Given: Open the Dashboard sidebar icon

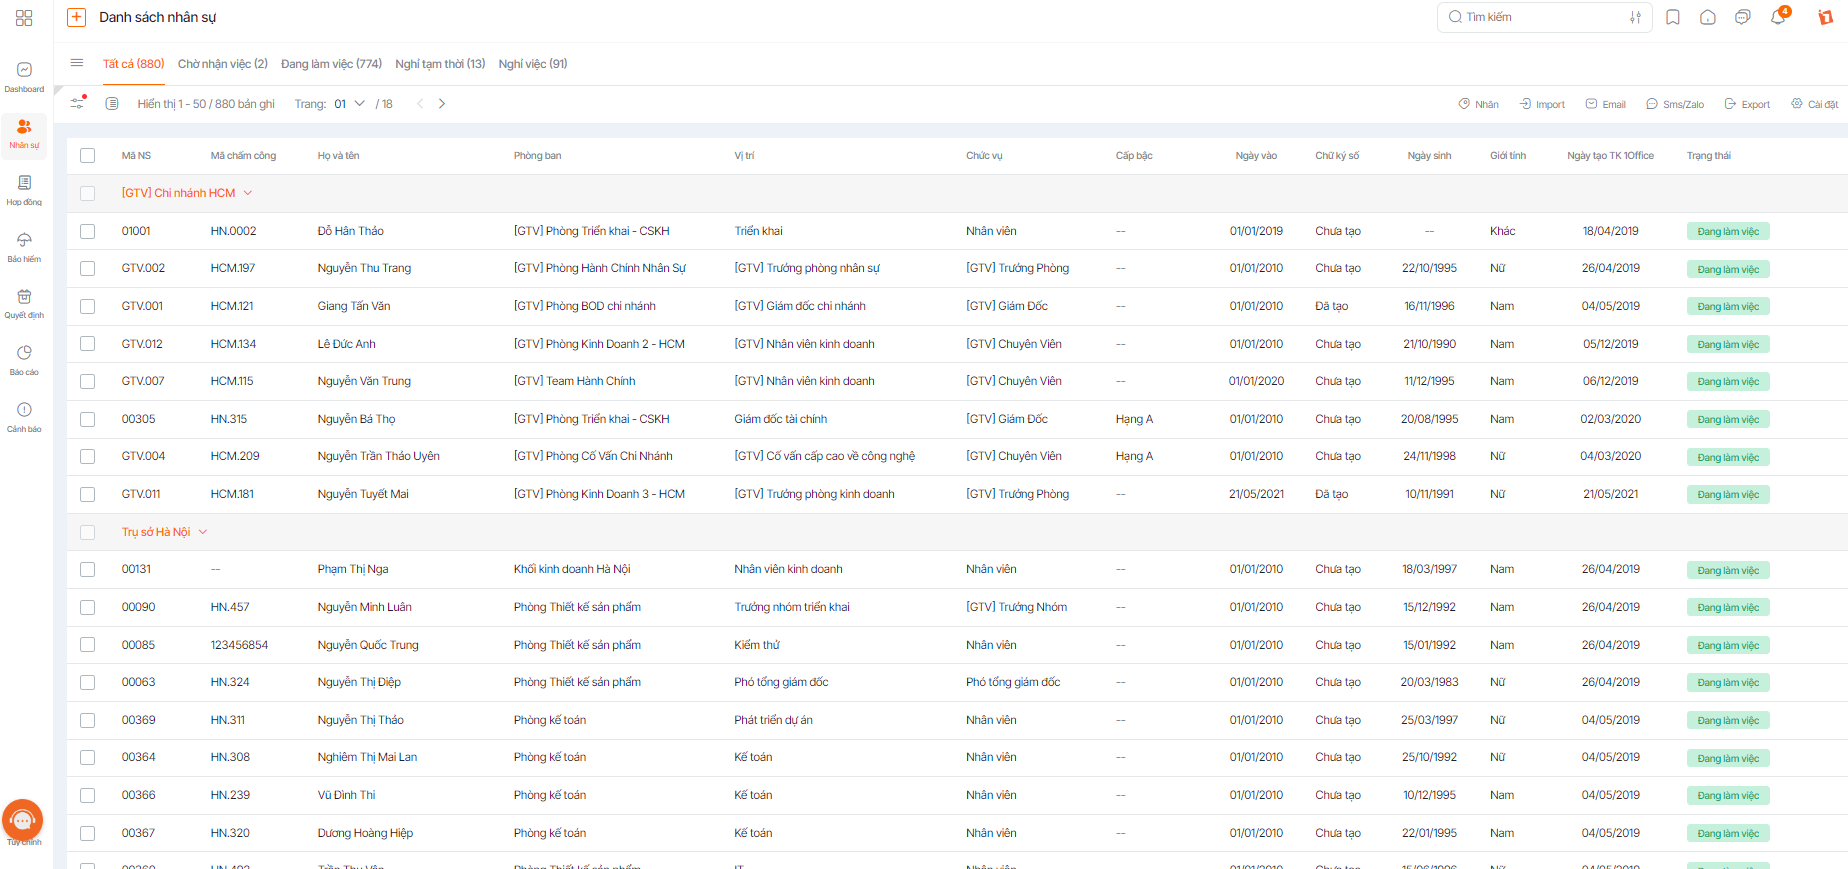Looking at the screenshot, I should click(x=24, y=76).
